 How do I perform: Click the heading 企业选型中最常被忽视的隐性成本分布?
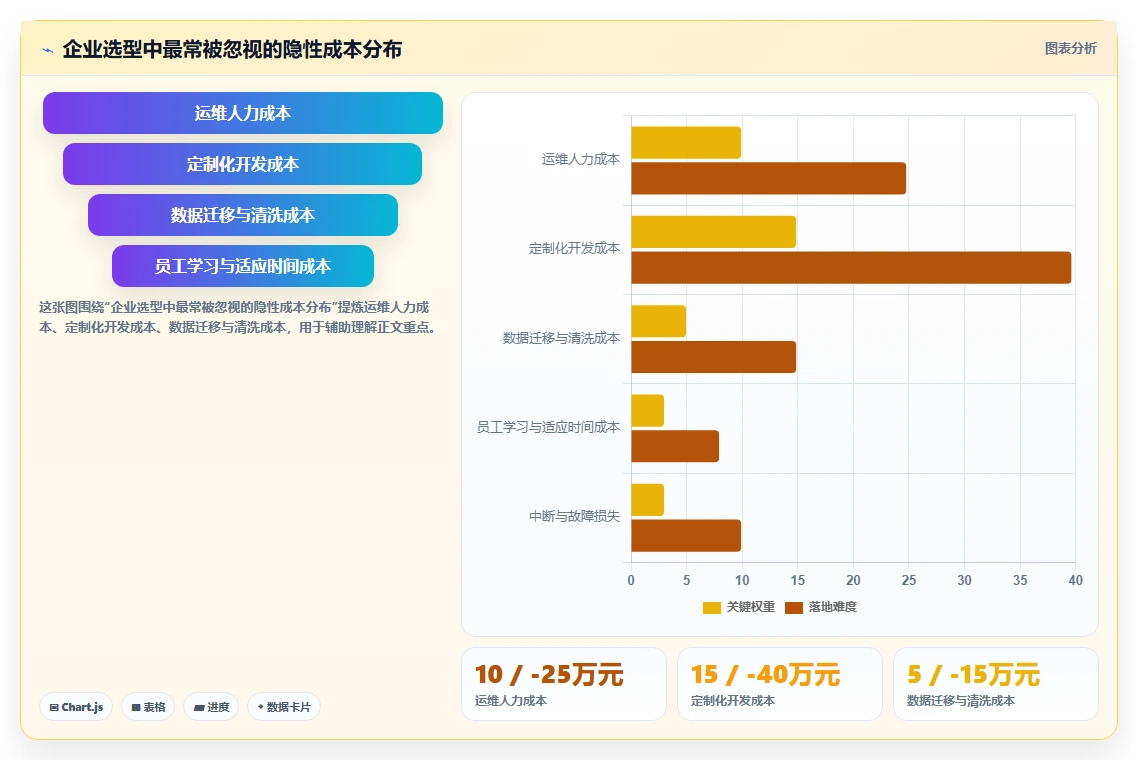pyautogui.click(x=232, y=49)
